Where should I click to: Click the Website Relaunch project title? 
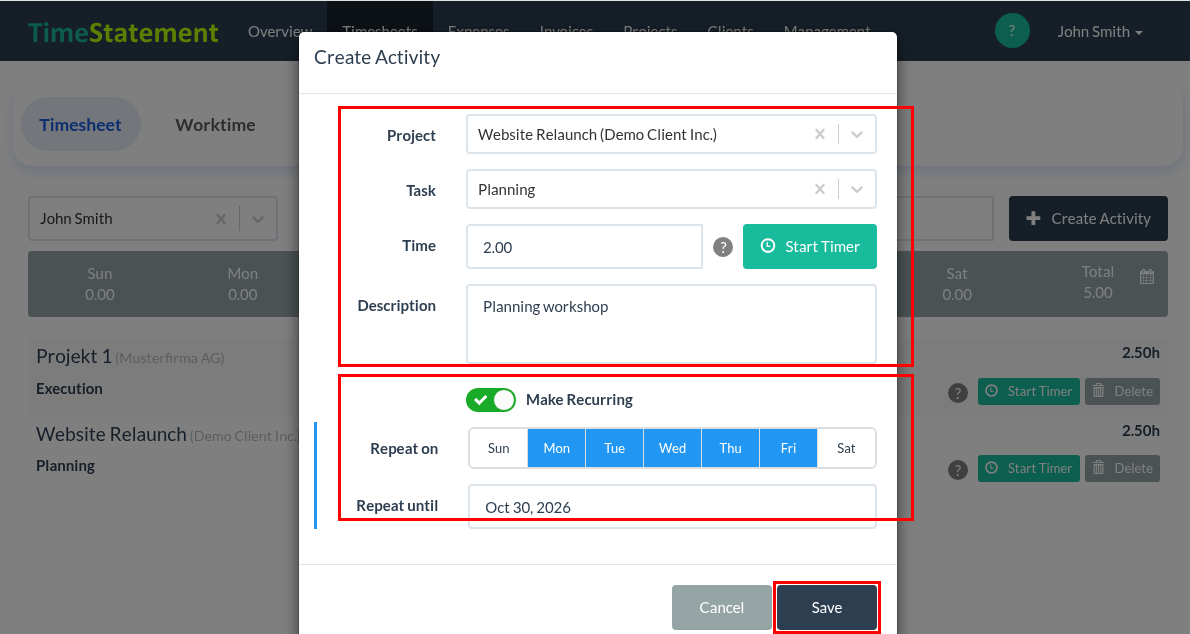pos(111,434)
